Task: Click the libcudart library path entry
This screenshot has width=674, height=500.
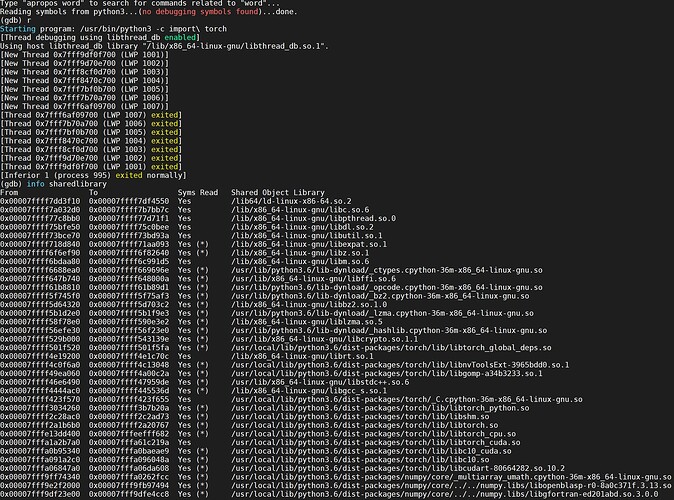Action: click(x=401, y=467)
